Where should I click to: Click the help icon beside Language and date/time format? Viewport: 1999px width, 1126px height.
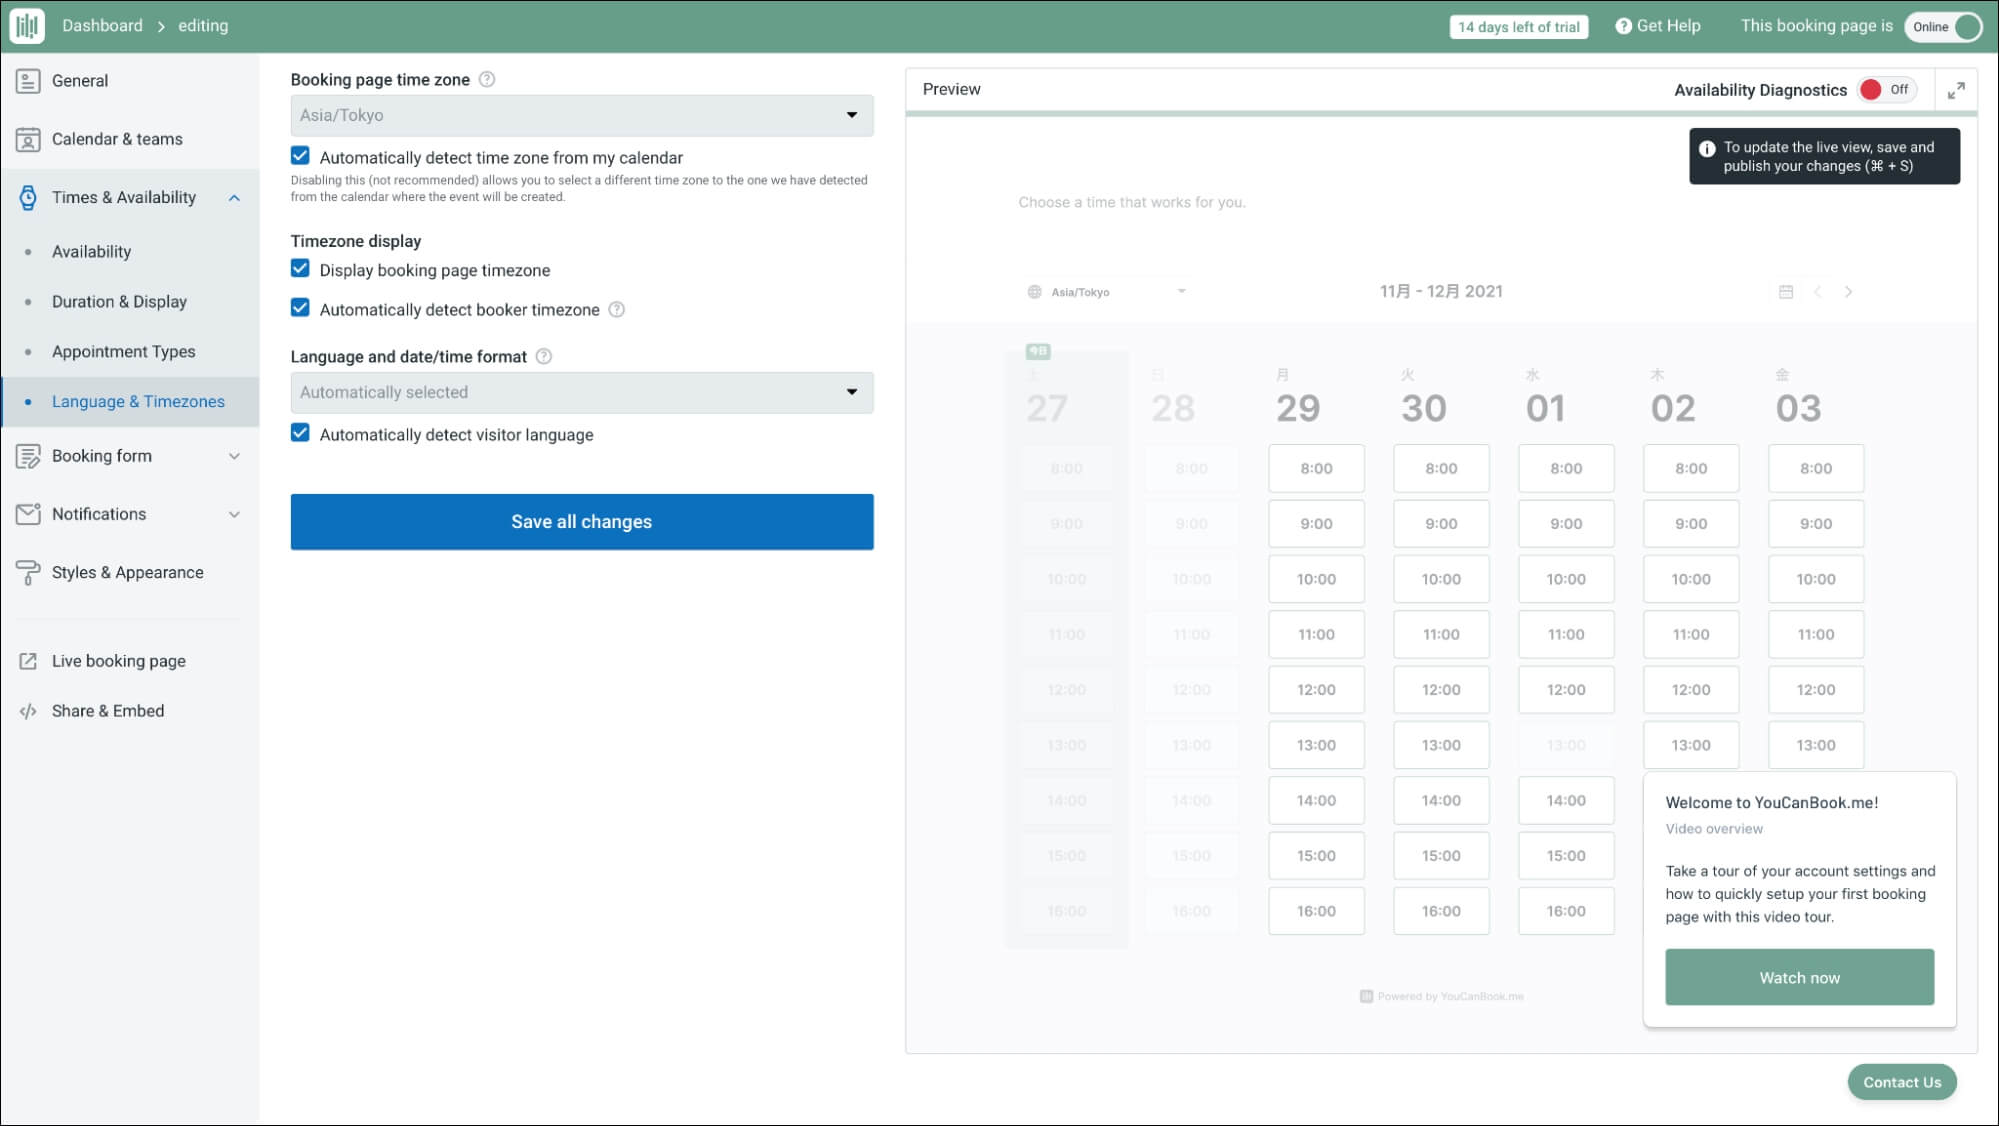tap(544, 356)
